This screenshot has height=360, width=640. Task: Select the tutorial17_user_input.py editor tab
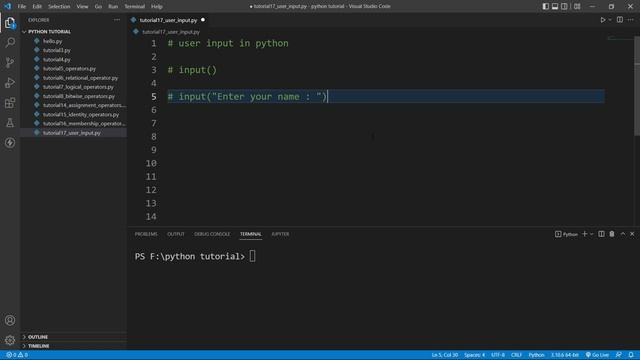(169, 20)
